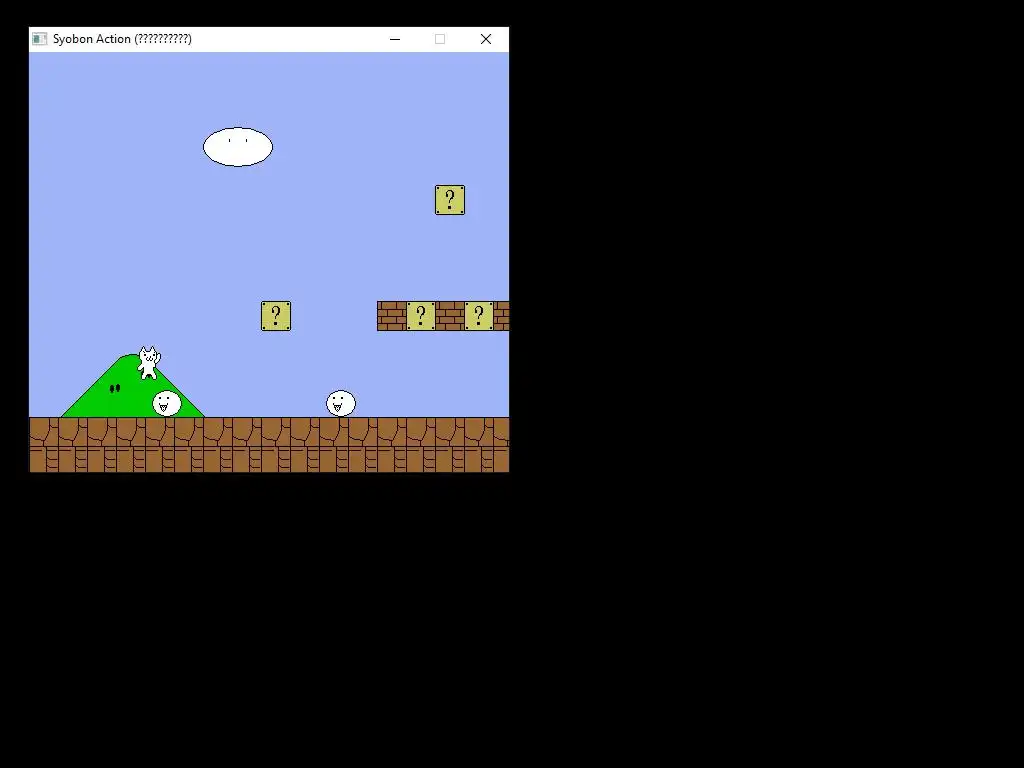The width and height of the screenshot is (1024, 768).
Task: Click the right question block in the brick row
Action: 479,316
